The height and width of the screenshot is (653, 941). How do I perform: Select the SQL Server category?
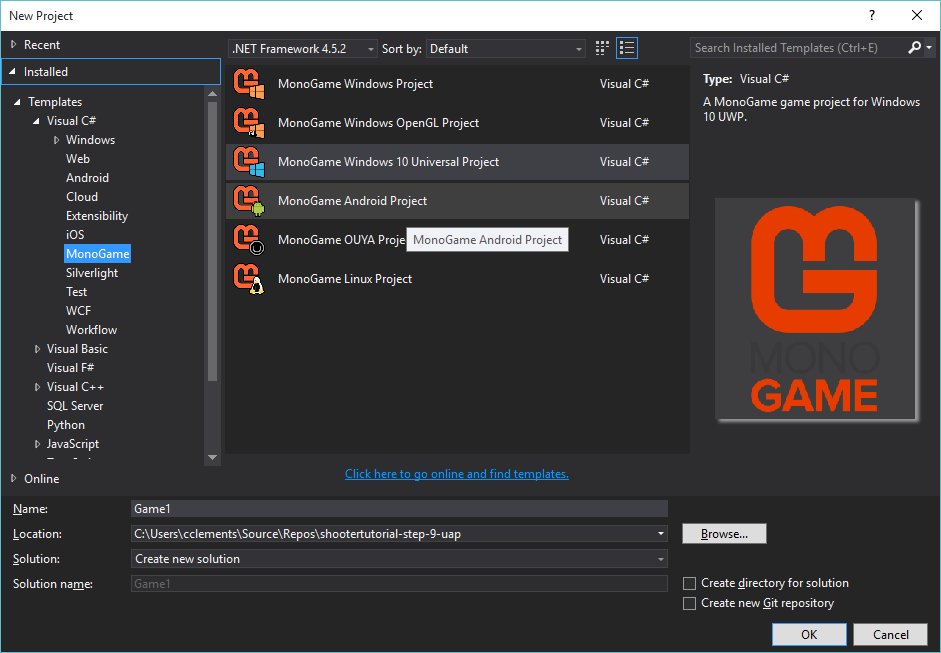(x=75, y=406)
